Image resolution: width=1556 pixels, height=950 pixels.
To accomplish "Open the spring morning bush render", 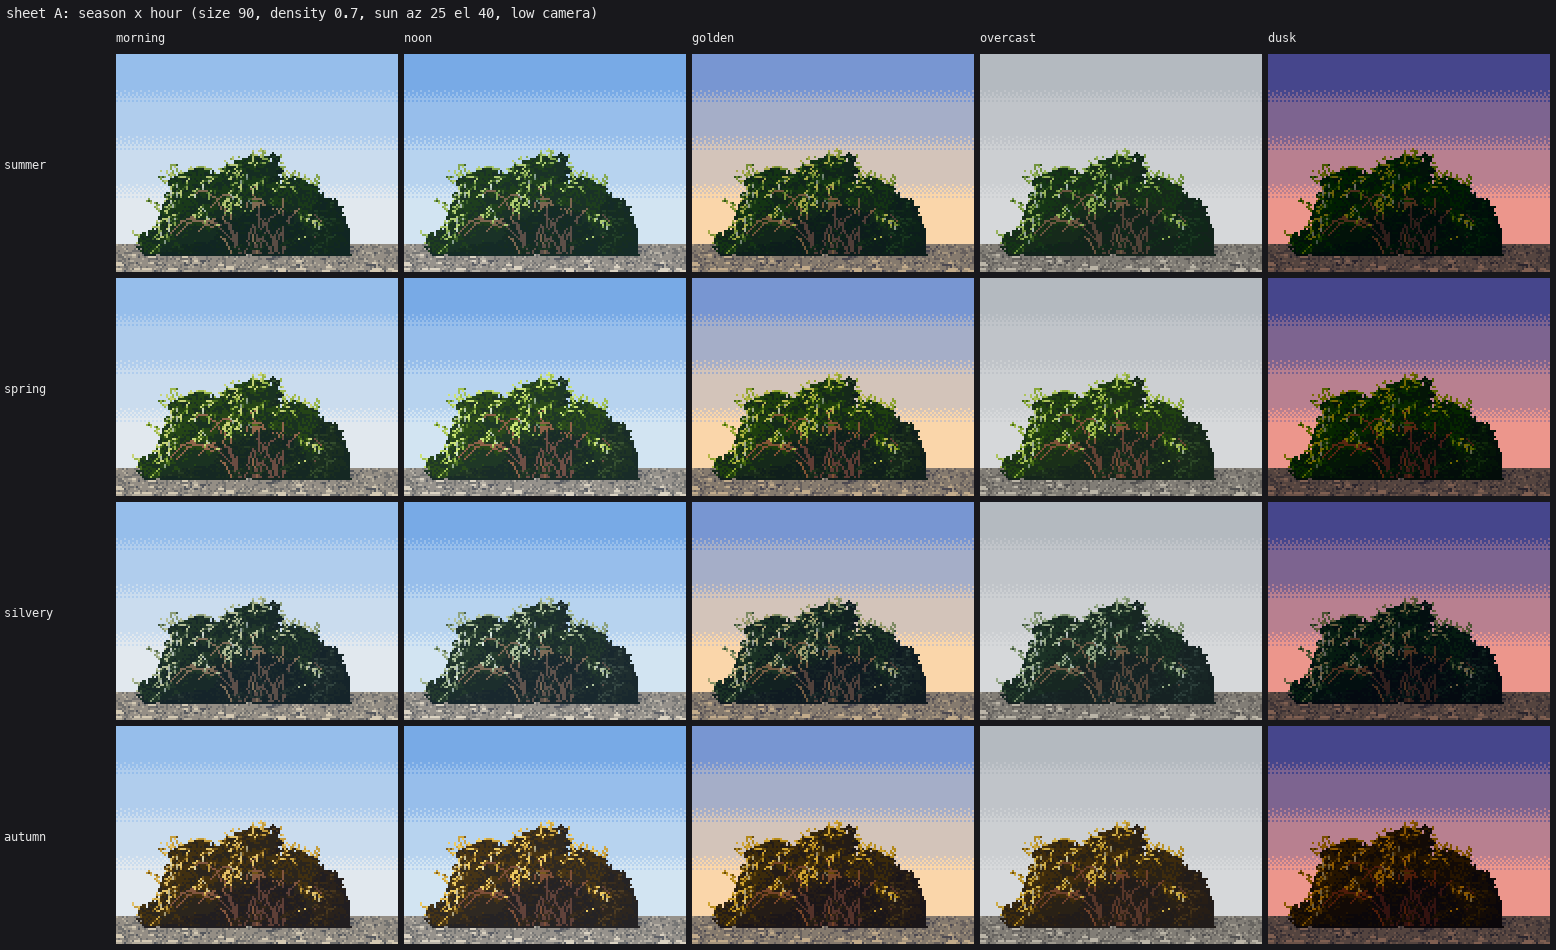I will [257, 387].
